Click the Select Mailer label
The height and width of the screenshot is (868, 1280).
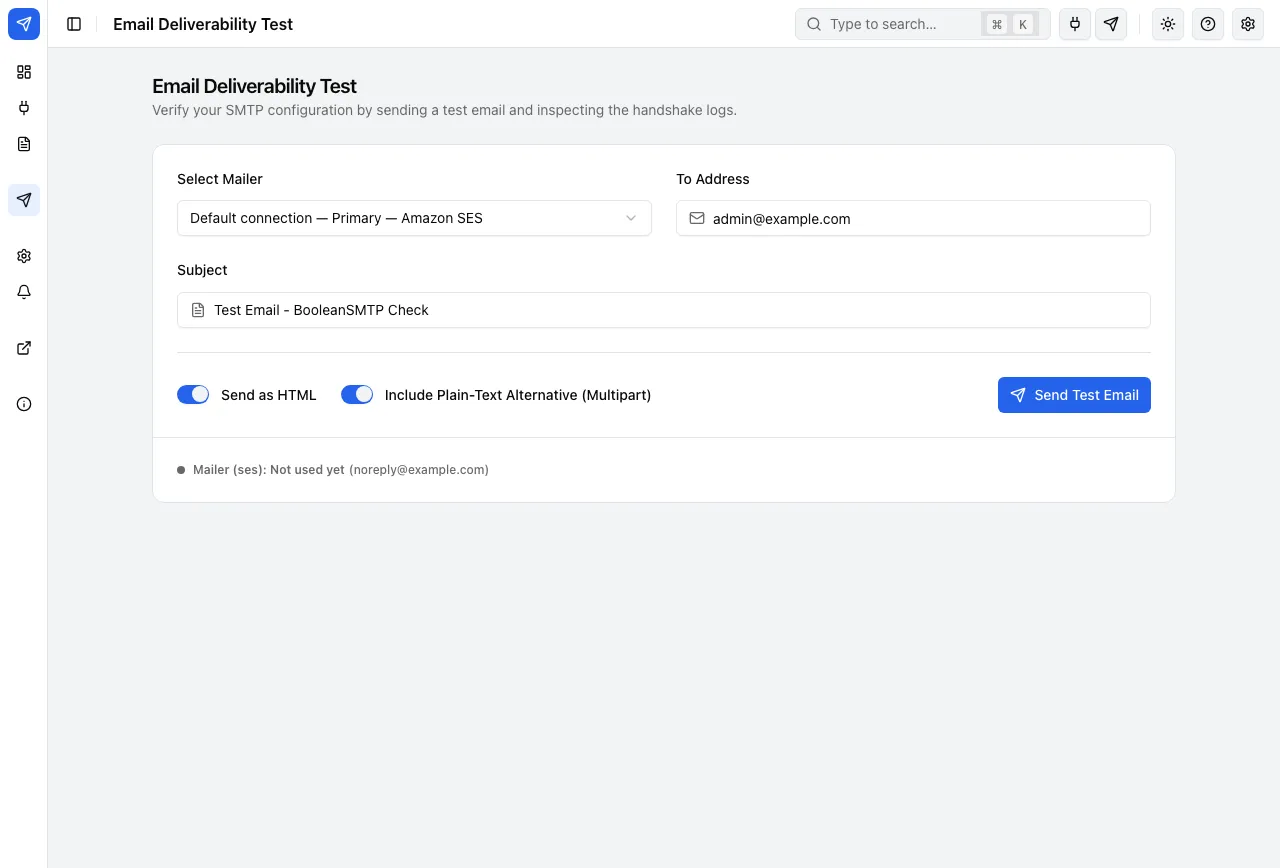click(220, 179)
